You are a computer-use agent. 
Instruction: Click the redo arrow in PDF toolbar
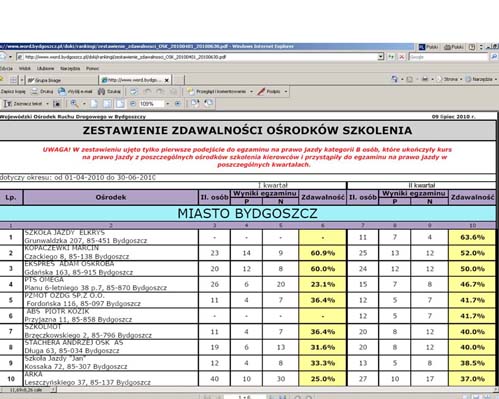tap(160, 91)
